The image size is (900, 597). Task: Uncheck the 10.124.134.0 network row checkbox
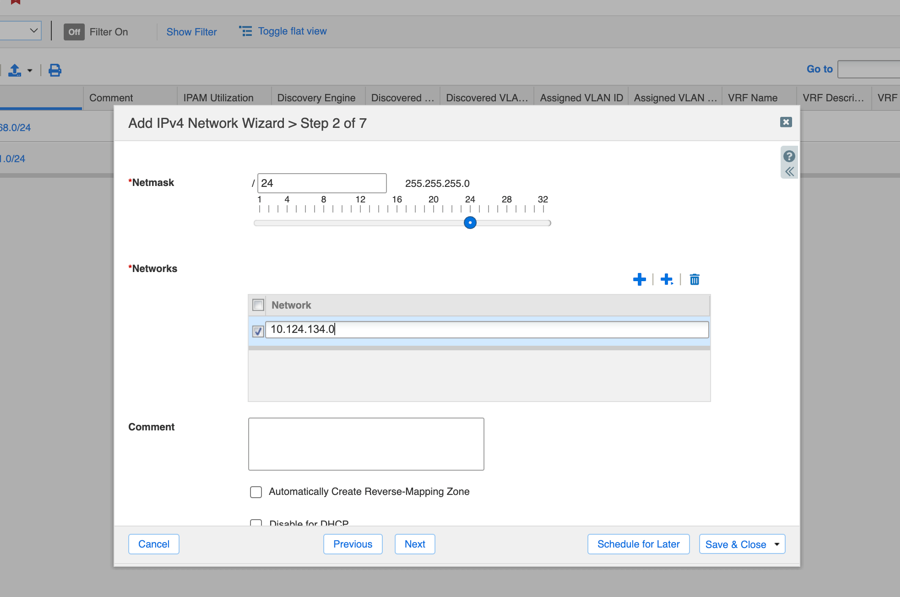pyautogui.click(x=258, y=330)
